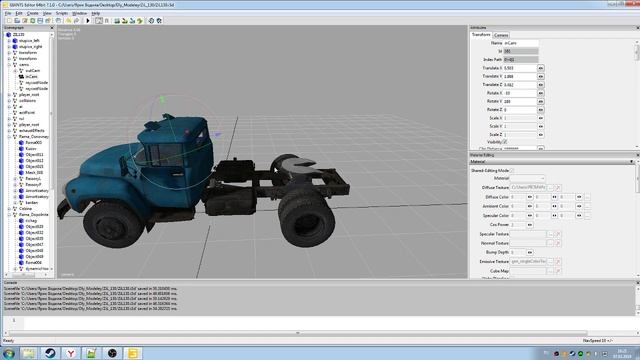Click the browse button for Cube Map
This screenshot has height=360, width=640.
click(x=551, y=271)
